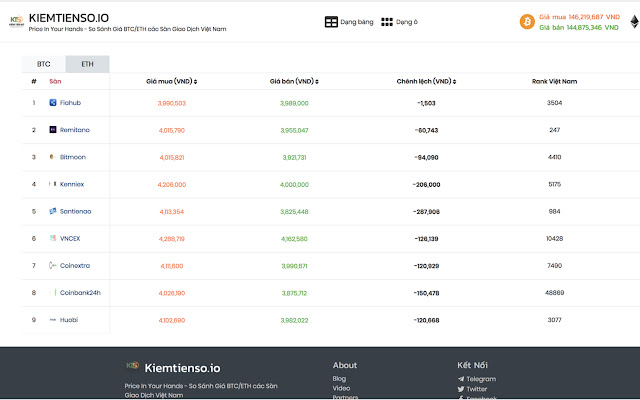The image size is (640, 400).
Task: Click Huobi difference value -120,668
Action: pos(427,320)
